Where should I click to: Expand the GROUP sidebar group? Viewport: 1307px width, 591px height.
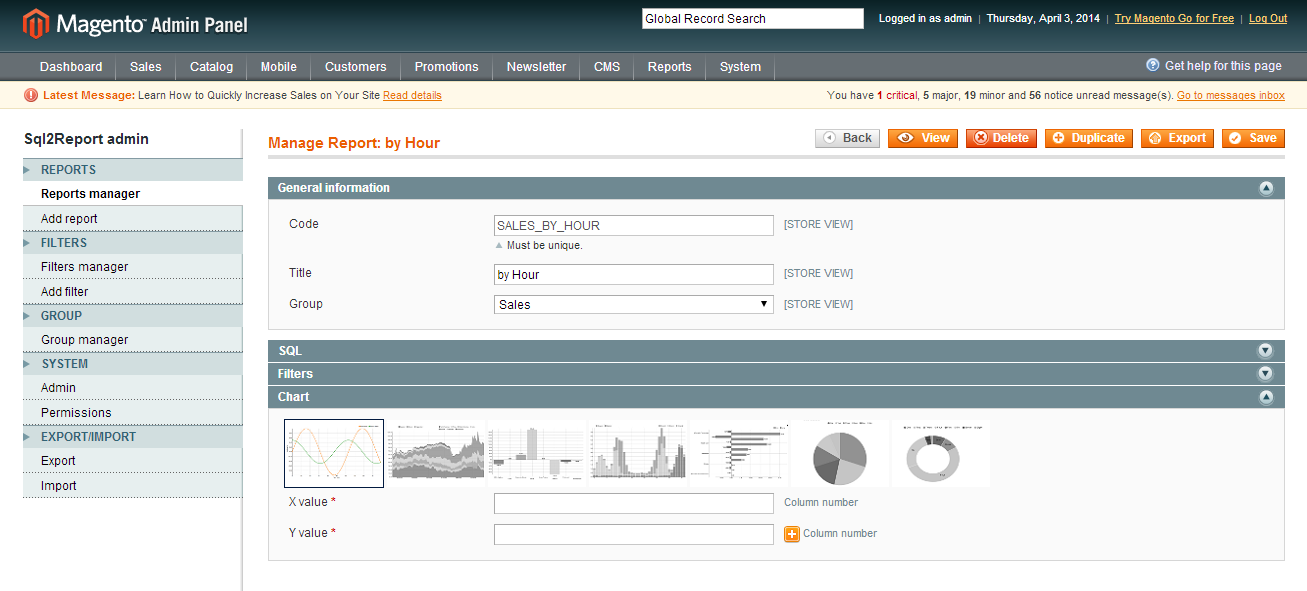coord(133,316)
